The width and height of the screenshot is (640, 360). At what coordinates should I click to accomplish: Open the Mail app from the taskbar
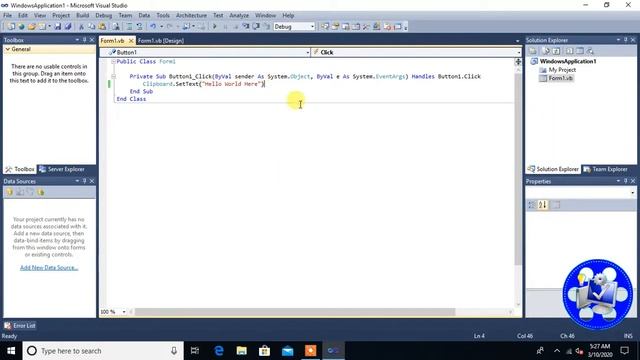click(x=287, y=351)
